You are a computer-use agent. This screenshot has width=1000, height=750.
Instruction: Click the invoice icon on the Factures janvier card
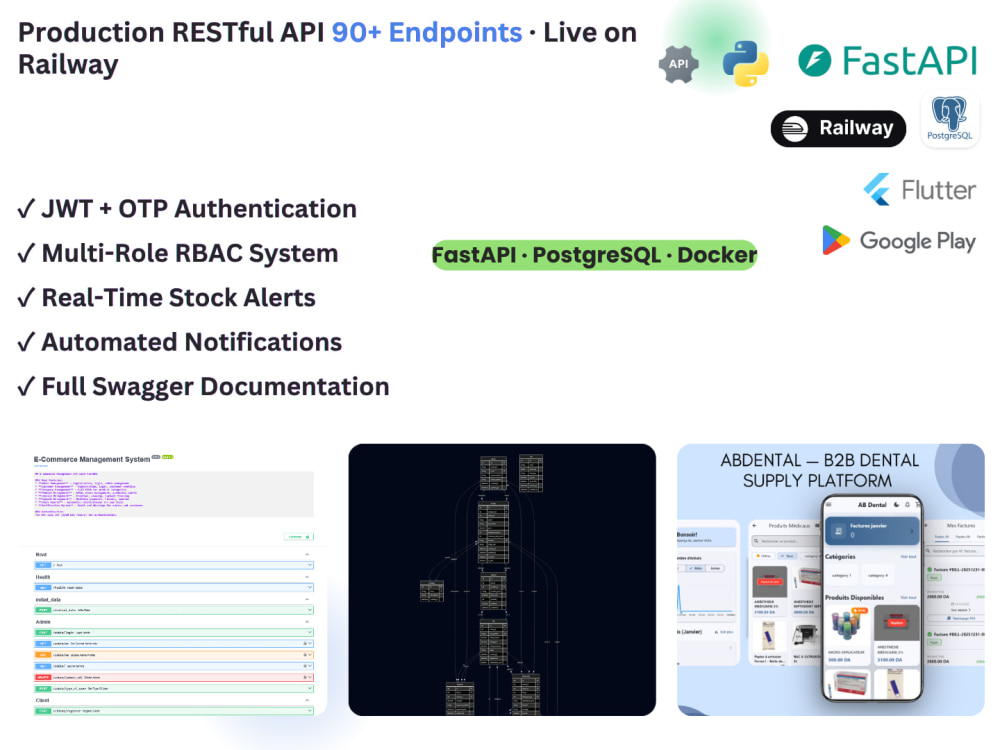coord(838,531)
